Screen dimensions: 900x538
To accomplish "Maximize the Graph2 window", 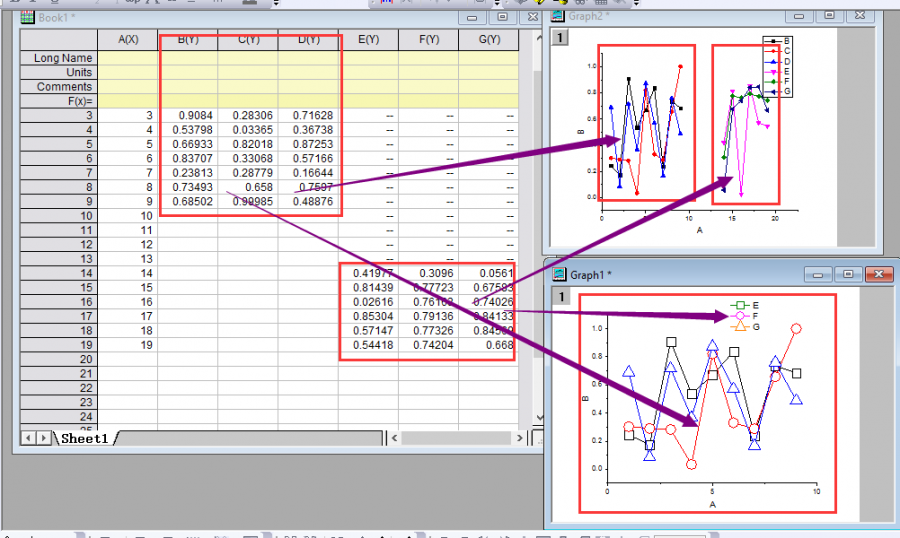I will tap(829, 16).
